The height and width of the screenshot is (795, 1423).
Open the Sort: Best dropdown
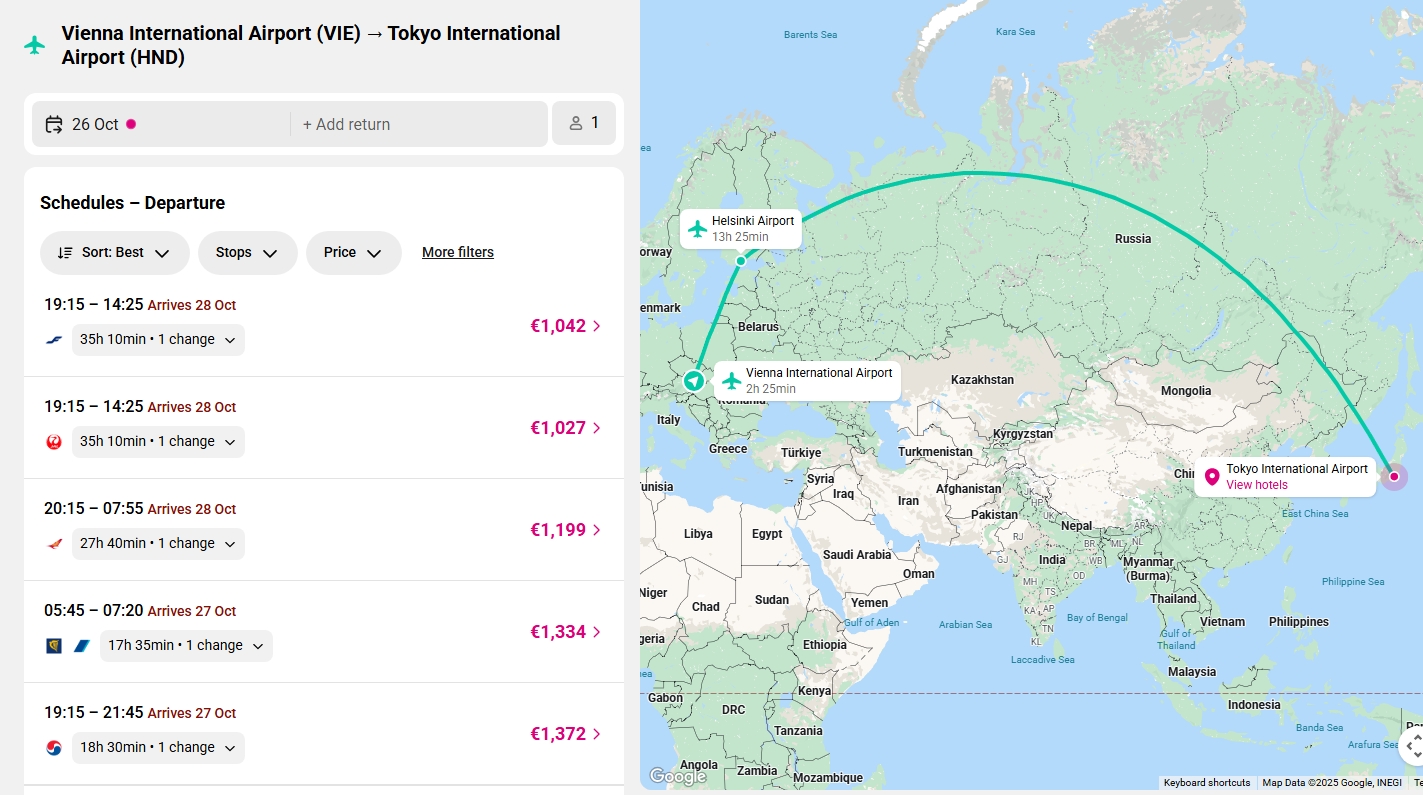pyautogui.click(x=115, y=253)
